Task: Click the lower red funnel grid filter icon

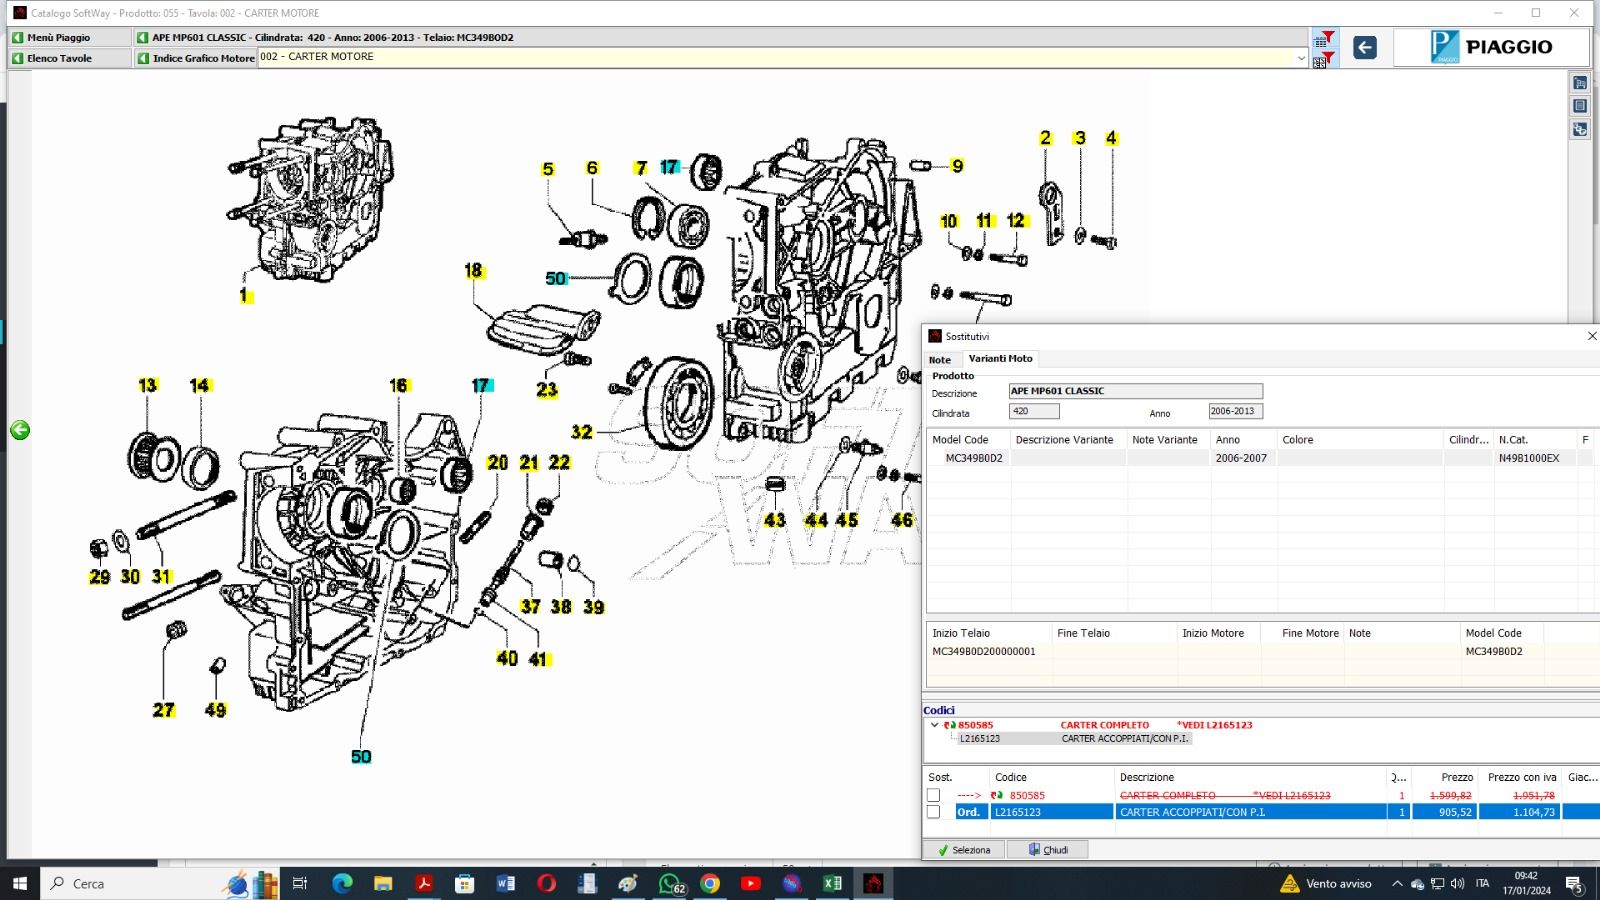Action: [1324, 60]
